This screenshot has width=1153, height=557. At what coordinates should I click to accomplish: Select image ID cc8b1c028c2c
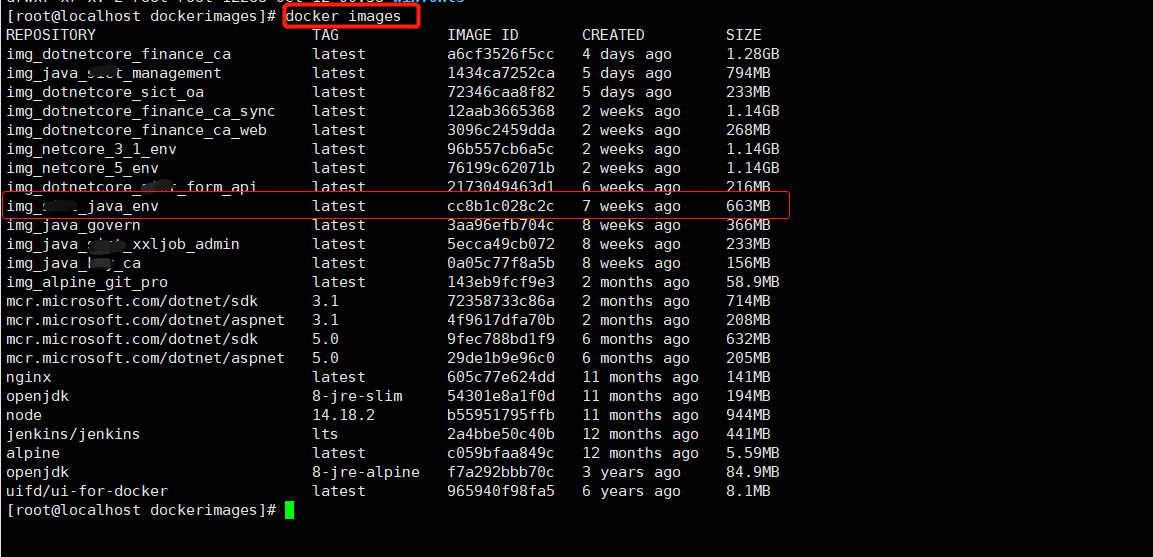[501, 207]
